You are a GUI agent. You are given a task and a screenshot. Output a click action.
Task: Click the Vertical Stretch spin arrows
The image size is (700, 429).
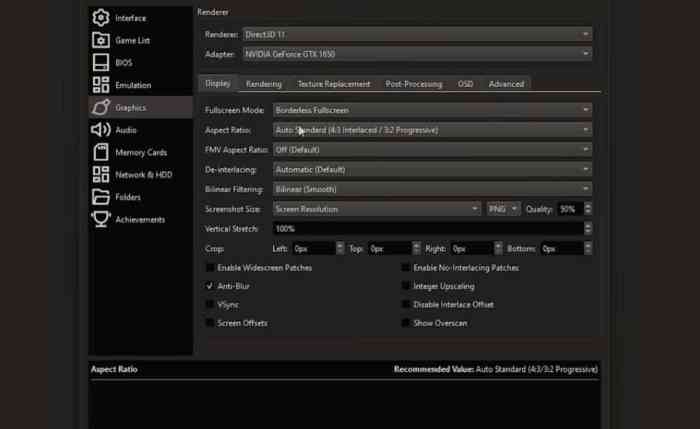tap(588, 229)
